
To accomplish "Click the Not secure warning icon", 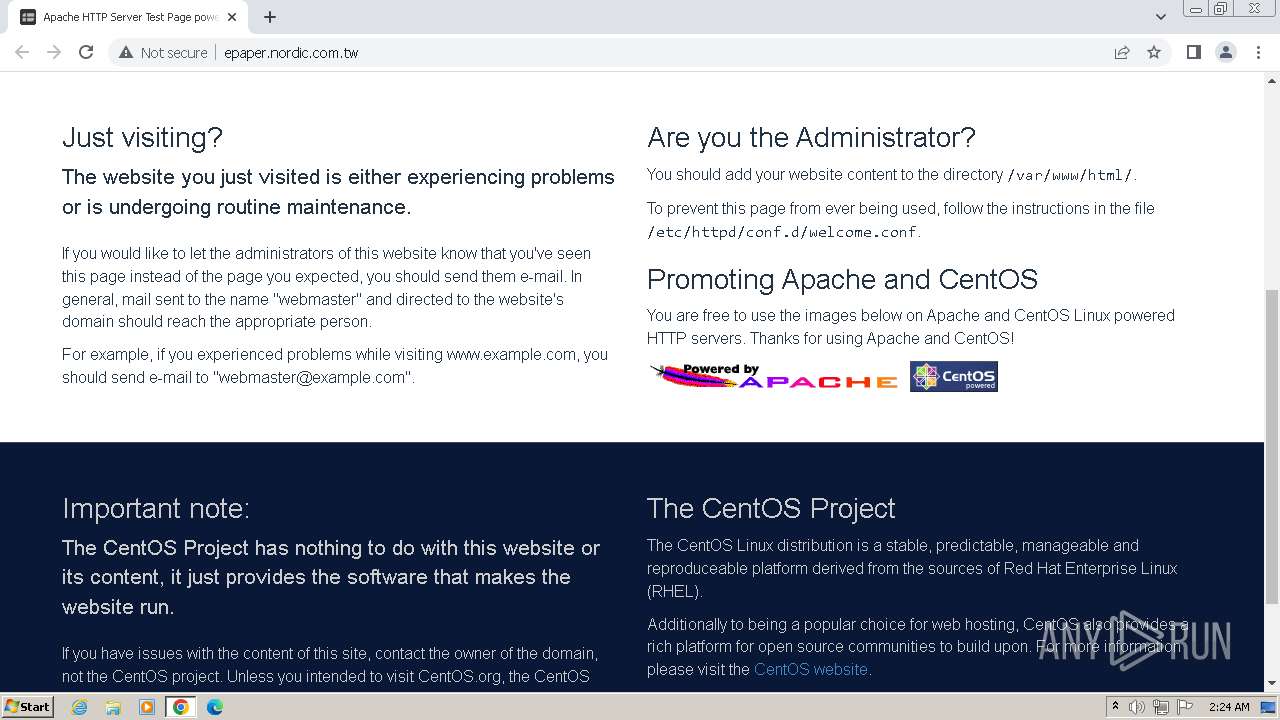I will pos(126,52).
